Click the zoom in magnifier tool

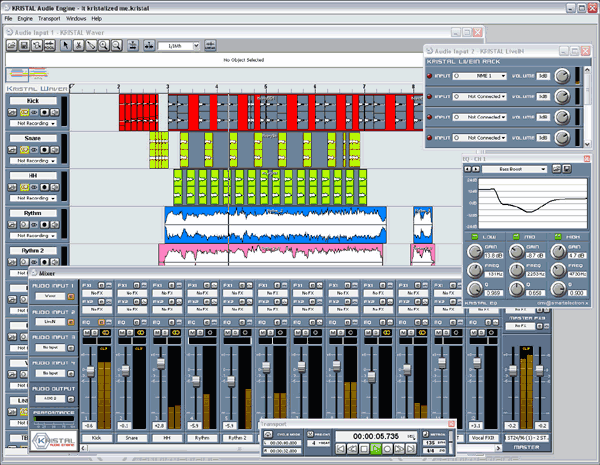[x=104, y=46]
